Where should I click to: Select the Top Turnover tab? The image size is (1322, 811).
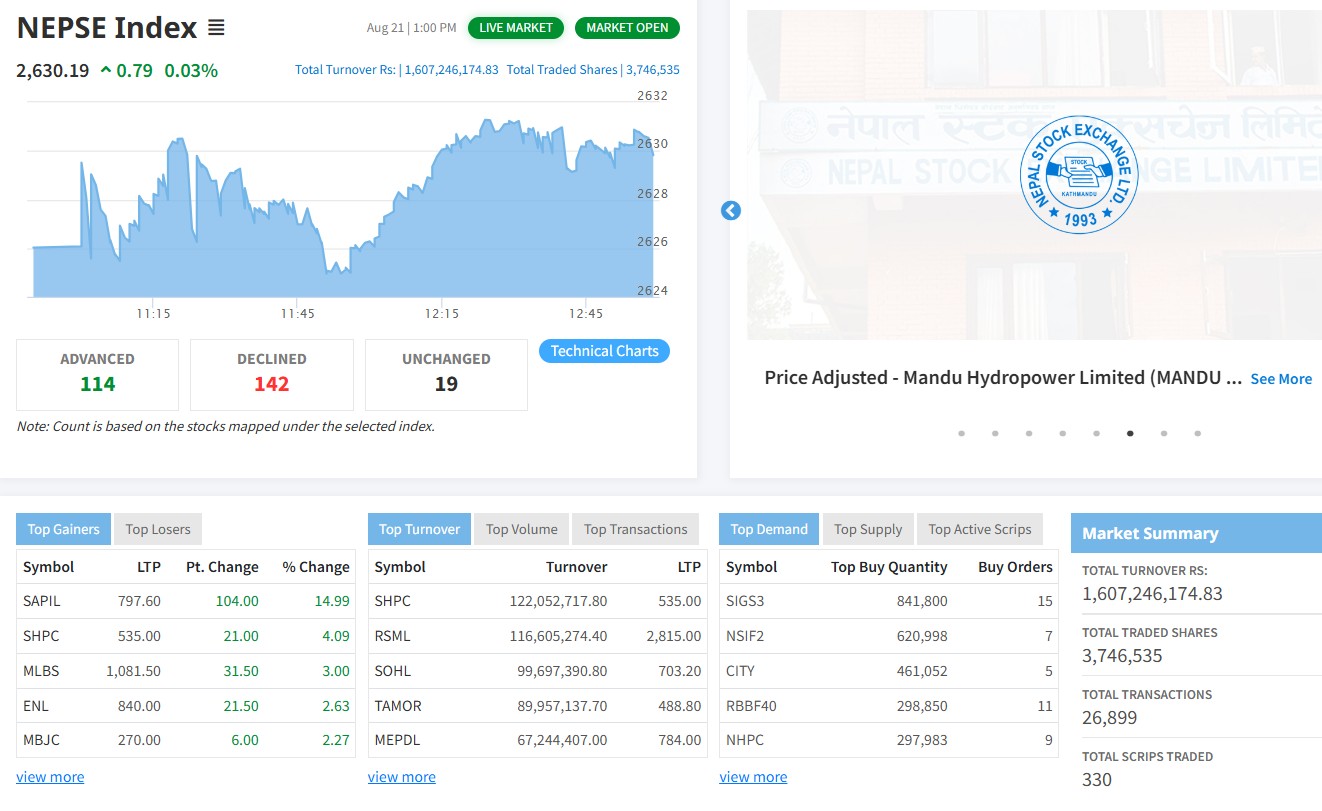click(419, 529)
